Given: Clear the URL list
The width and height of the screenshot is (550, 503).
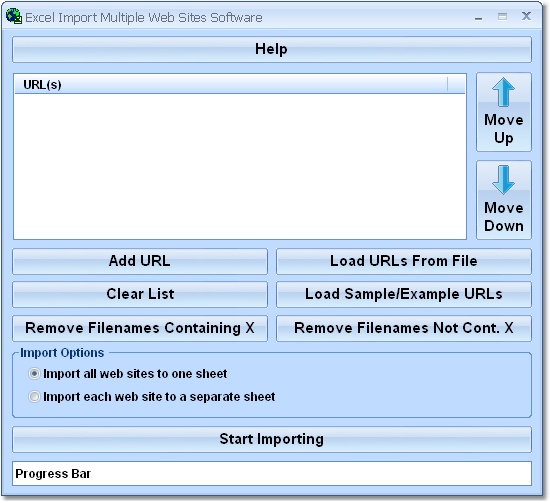Looking at the screenshot, I should tap(140, 294).
